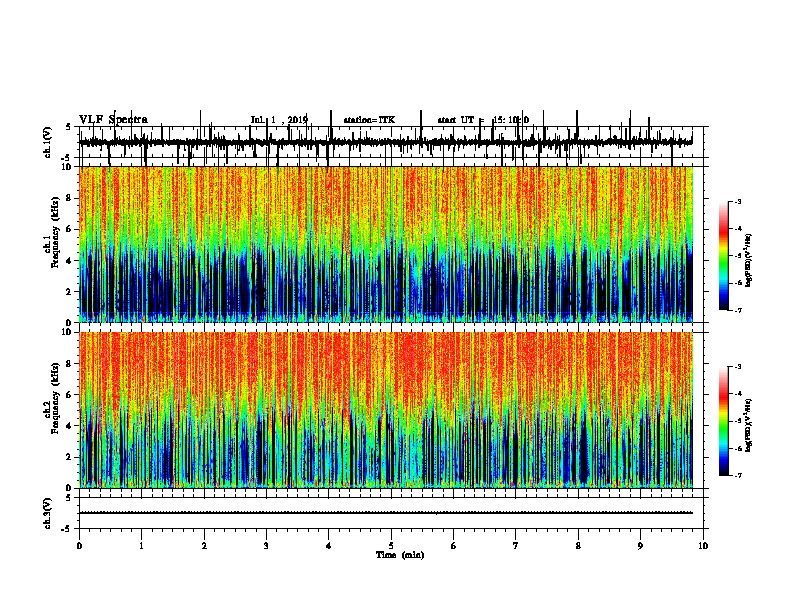Click time axis tick label "5"
Screen dimensions: 792x612
pos(391,546)
